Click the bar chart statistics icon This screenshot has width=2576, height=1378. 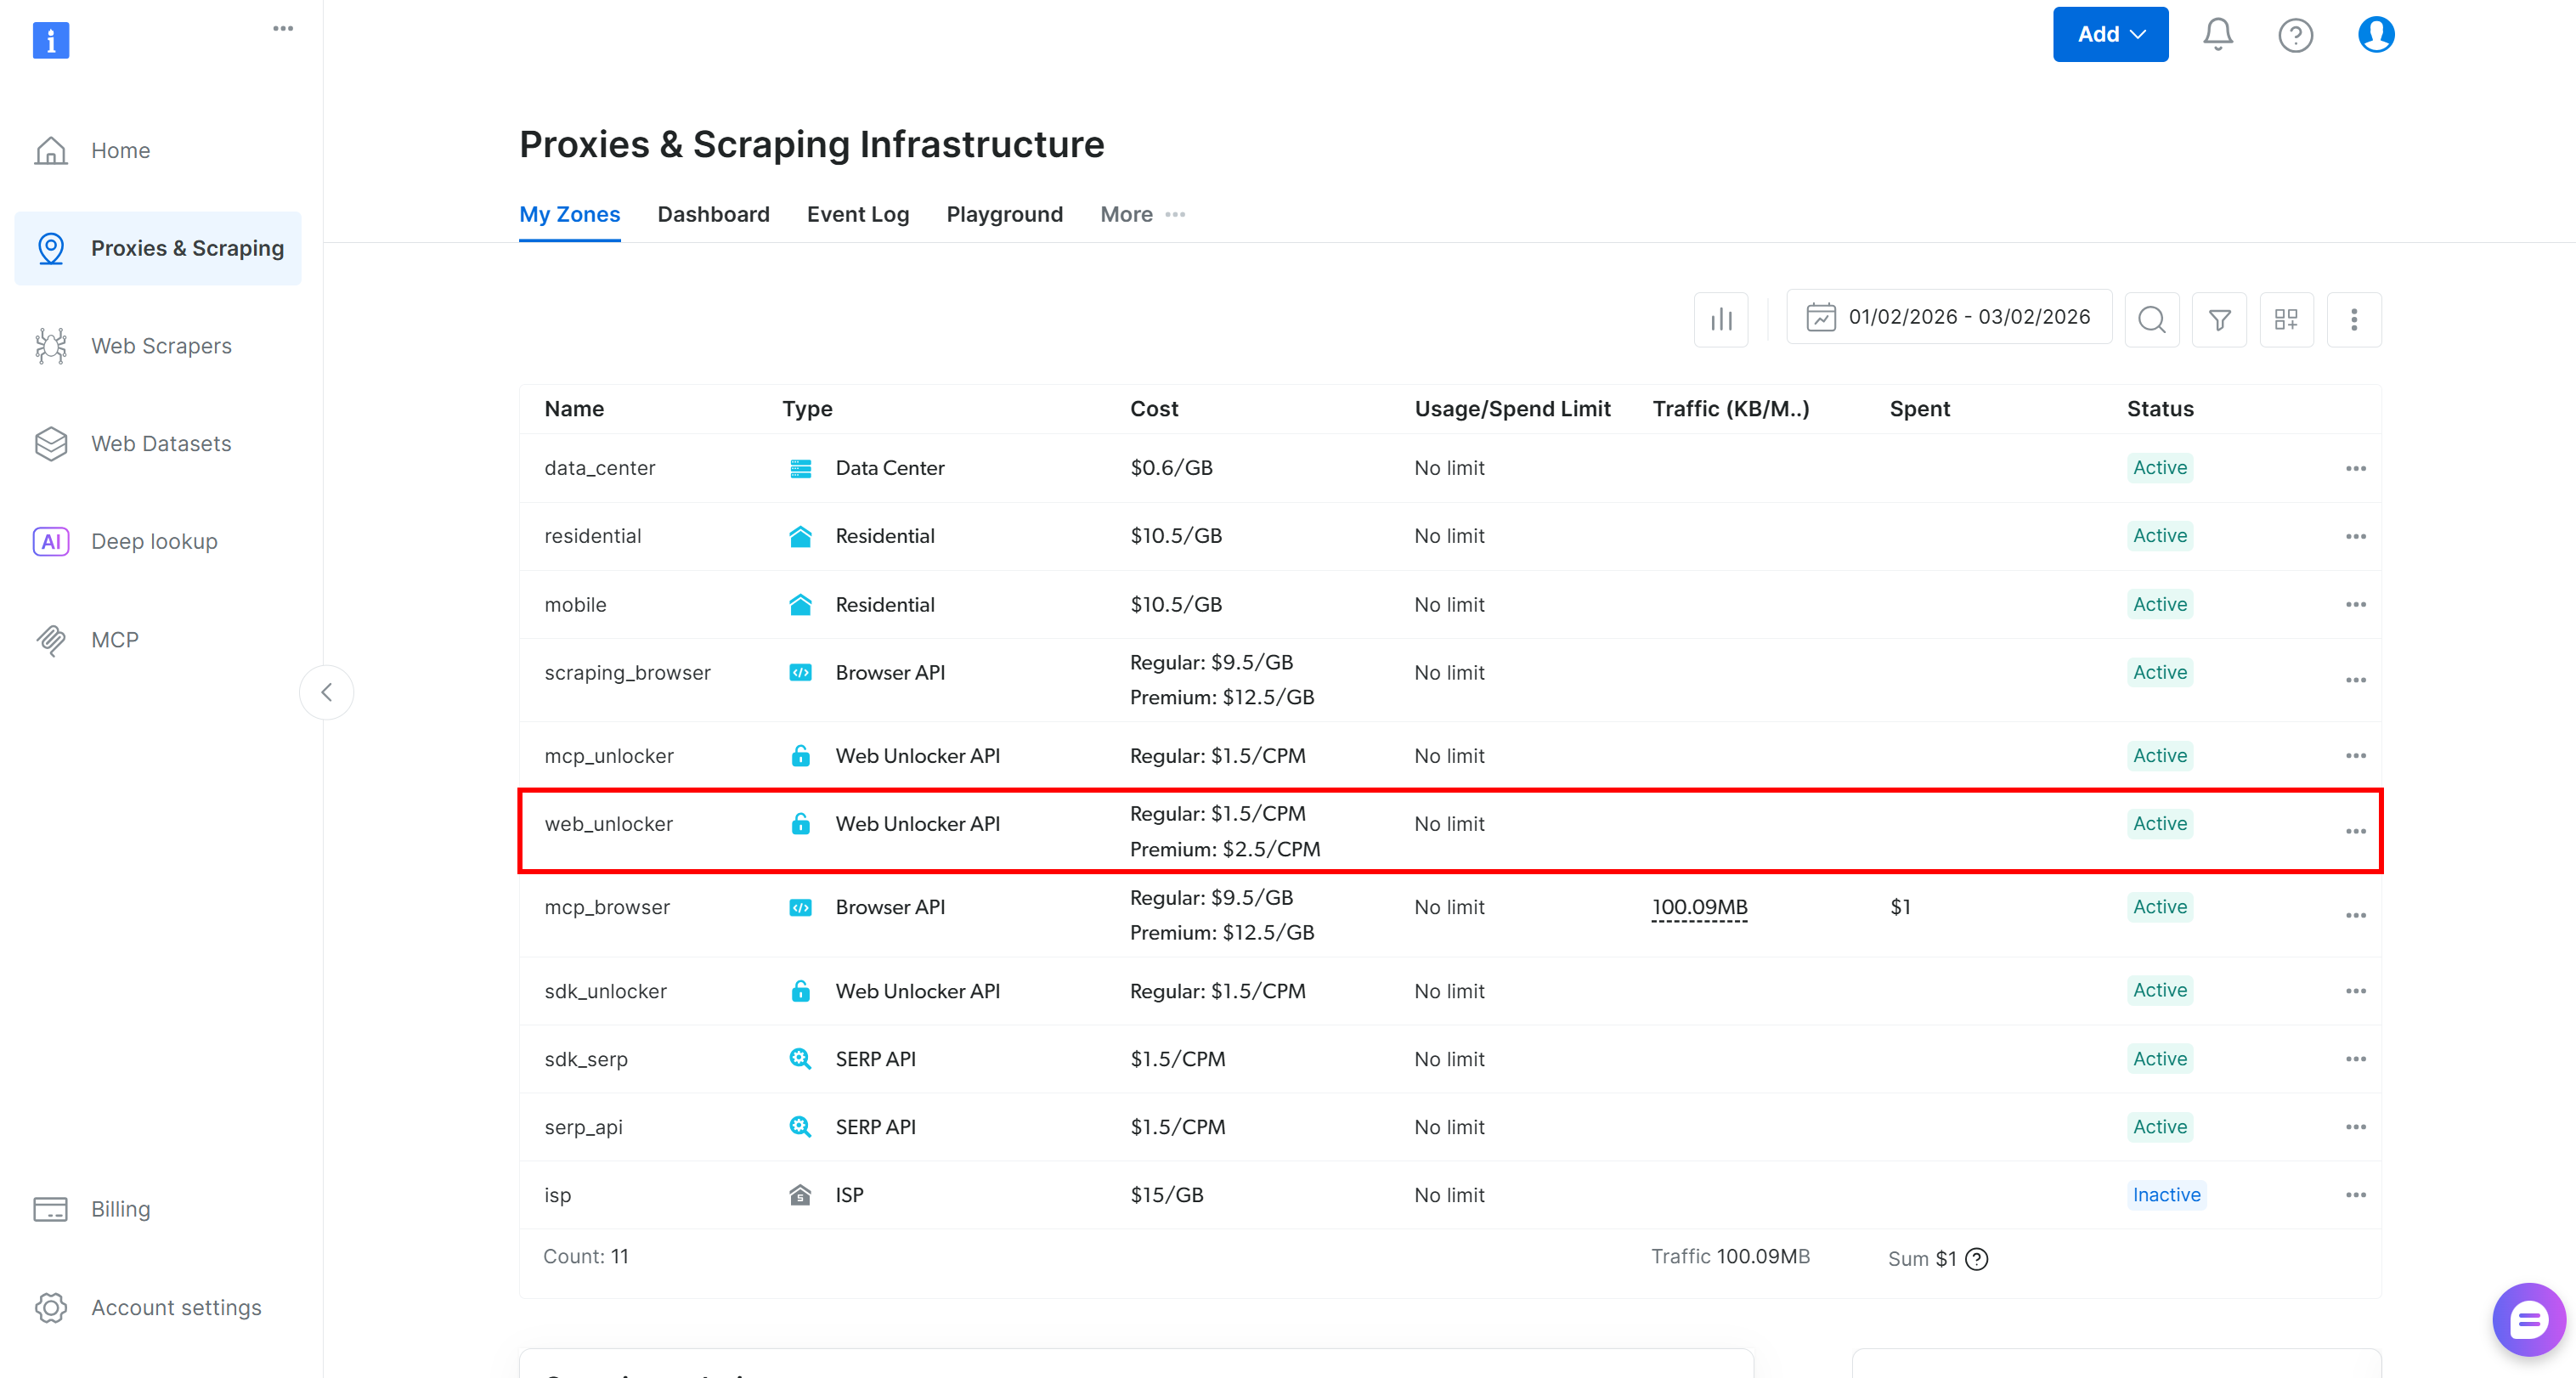click(1720, 319)
